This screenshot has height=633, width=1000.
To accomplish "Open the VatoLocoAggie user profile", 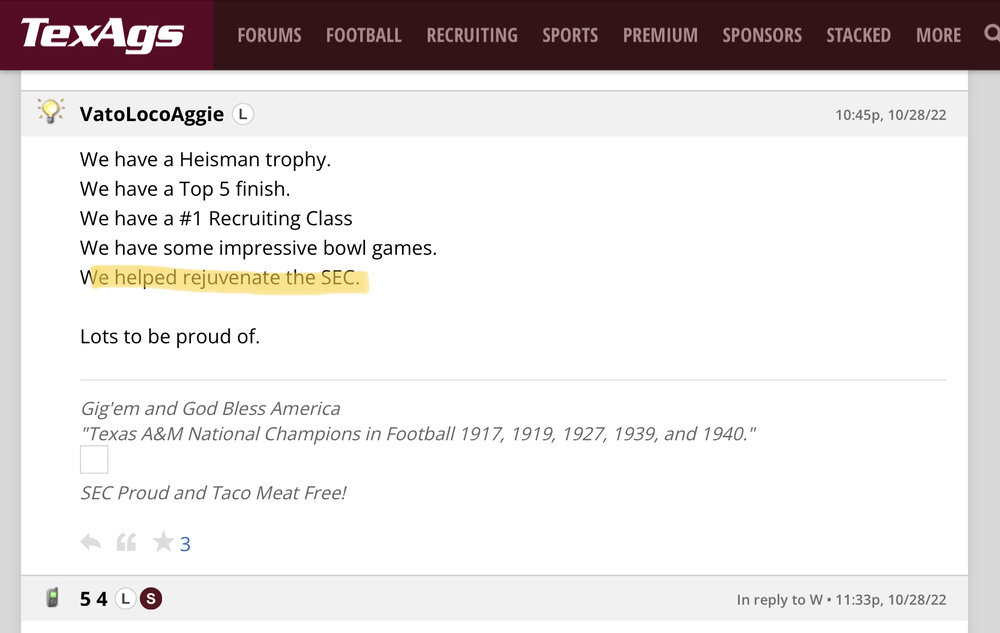I will [x=152, y=114].
